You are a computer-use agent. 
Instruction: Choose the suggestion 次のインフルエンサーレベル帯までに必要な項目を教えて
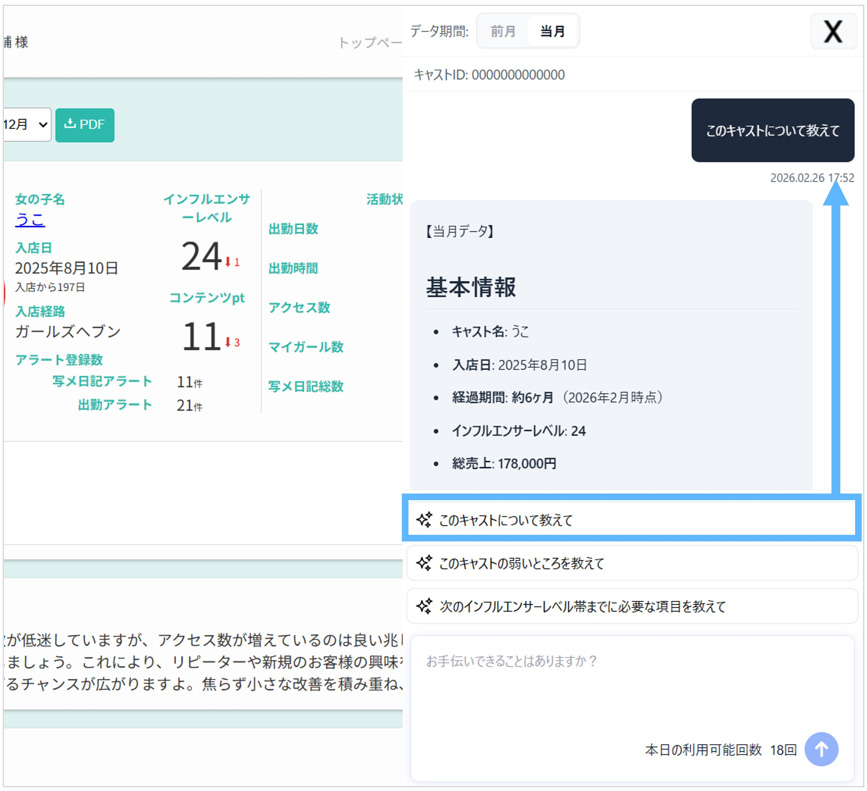631,606
